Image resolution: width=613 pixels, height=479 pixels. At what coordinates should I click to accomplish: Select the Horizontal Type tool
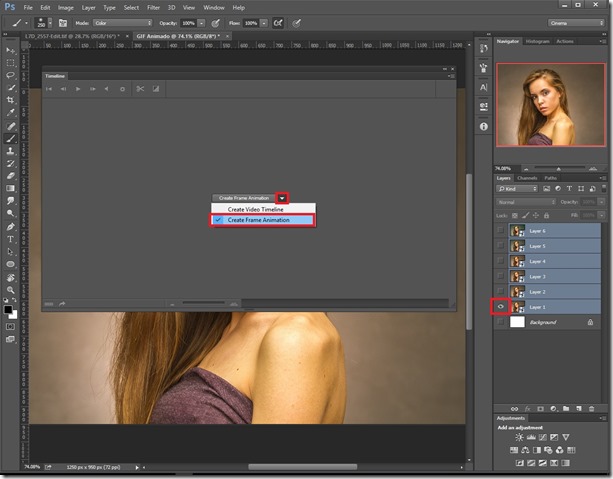pos(10,239)
